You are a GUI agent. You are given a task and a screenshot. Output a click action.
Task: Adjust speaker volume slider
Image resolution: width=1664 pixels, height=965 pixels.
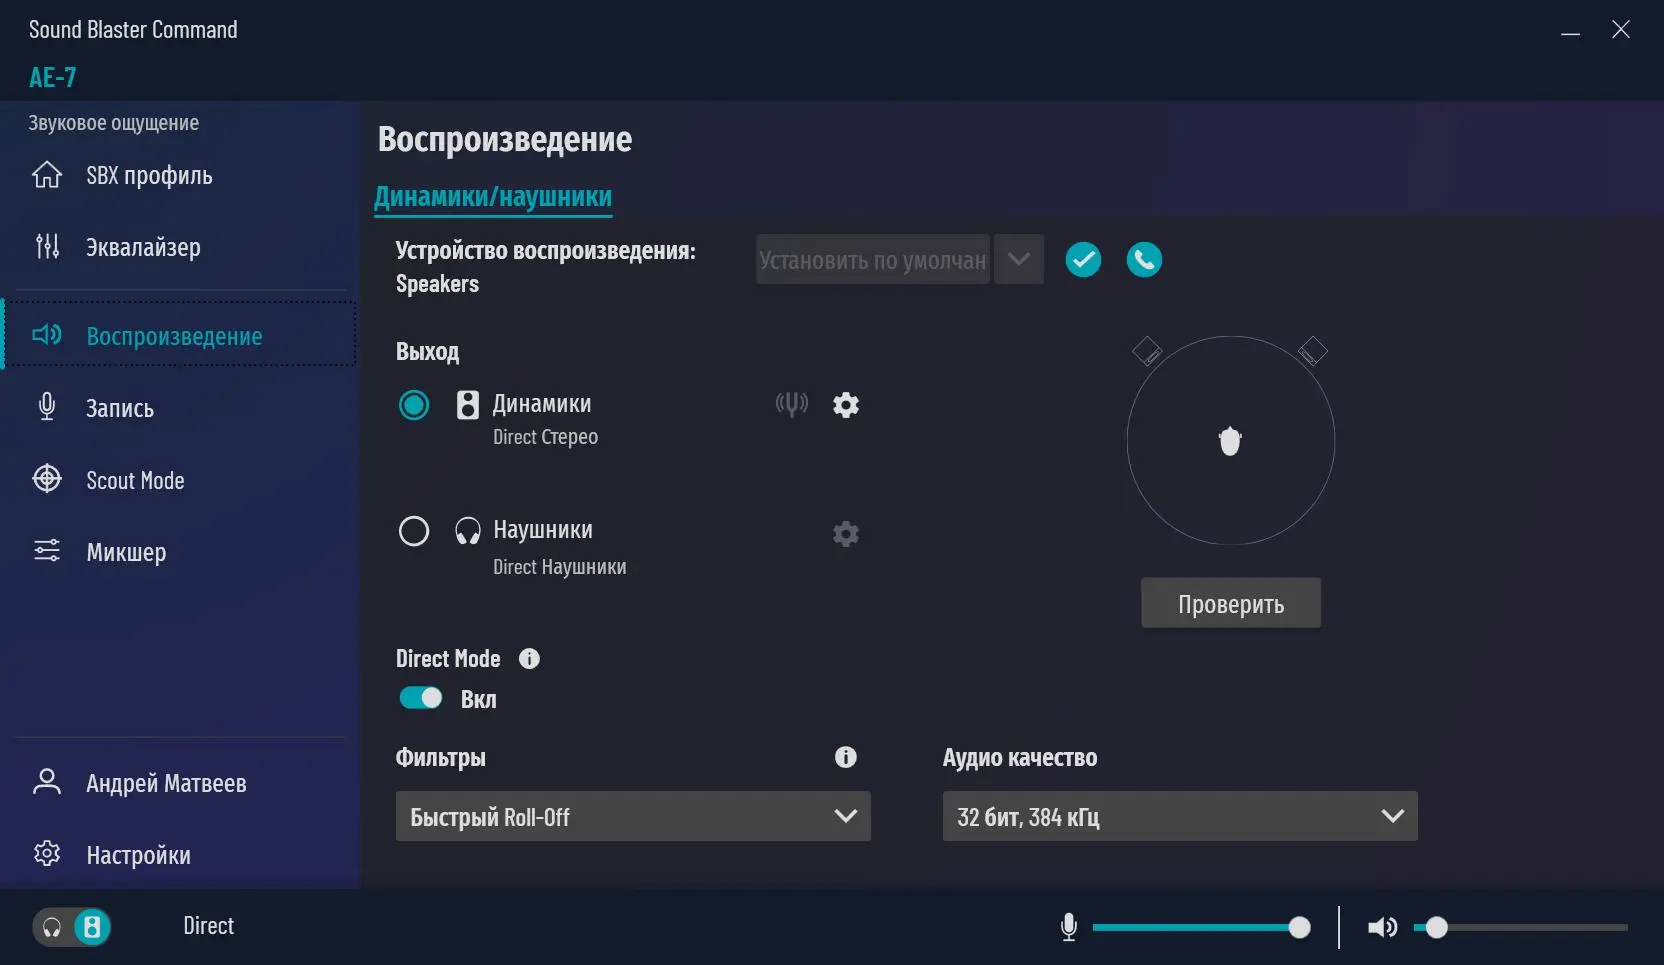click(x=1521, y=928)
